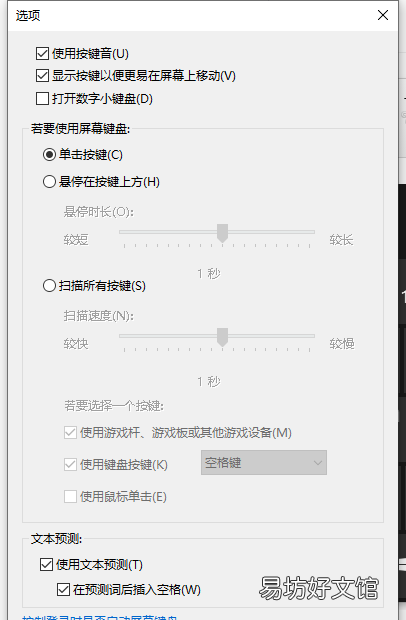Screen dimensions: 406x620
Task: Click the 较长 end of hover slider track
Action: tap(312, 232)
